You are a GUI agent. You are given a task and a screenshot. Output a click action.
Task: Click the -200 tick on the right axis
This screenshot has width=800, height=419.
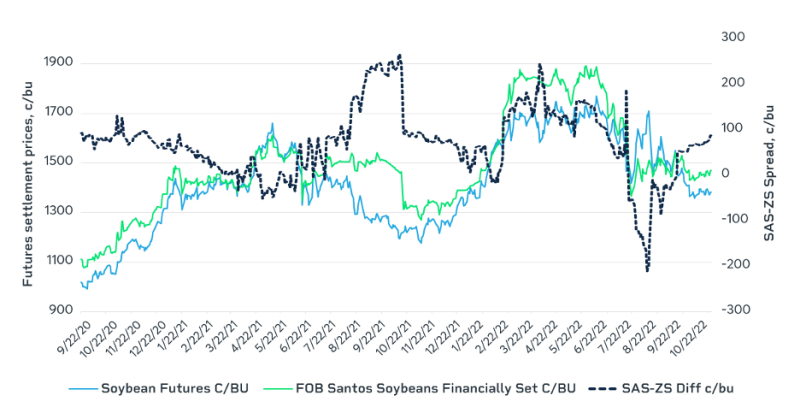pyautogui.click(x=736, y=264)
